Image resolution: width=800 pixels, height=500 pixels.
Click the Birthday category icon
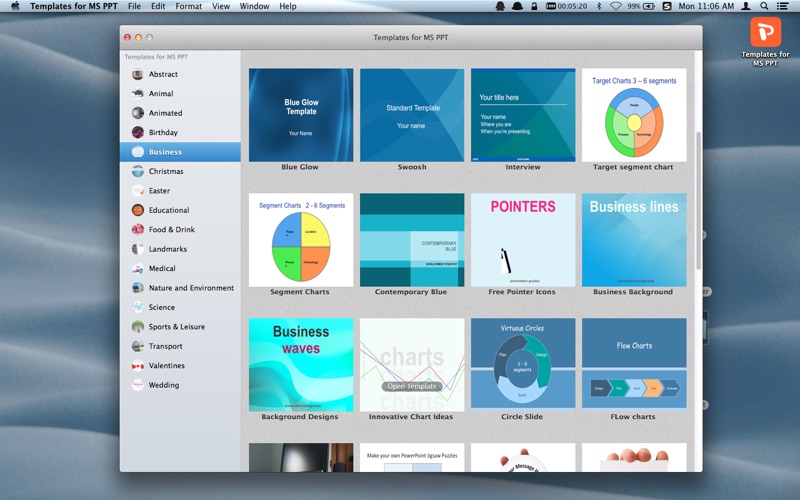(x=138, y=133)
